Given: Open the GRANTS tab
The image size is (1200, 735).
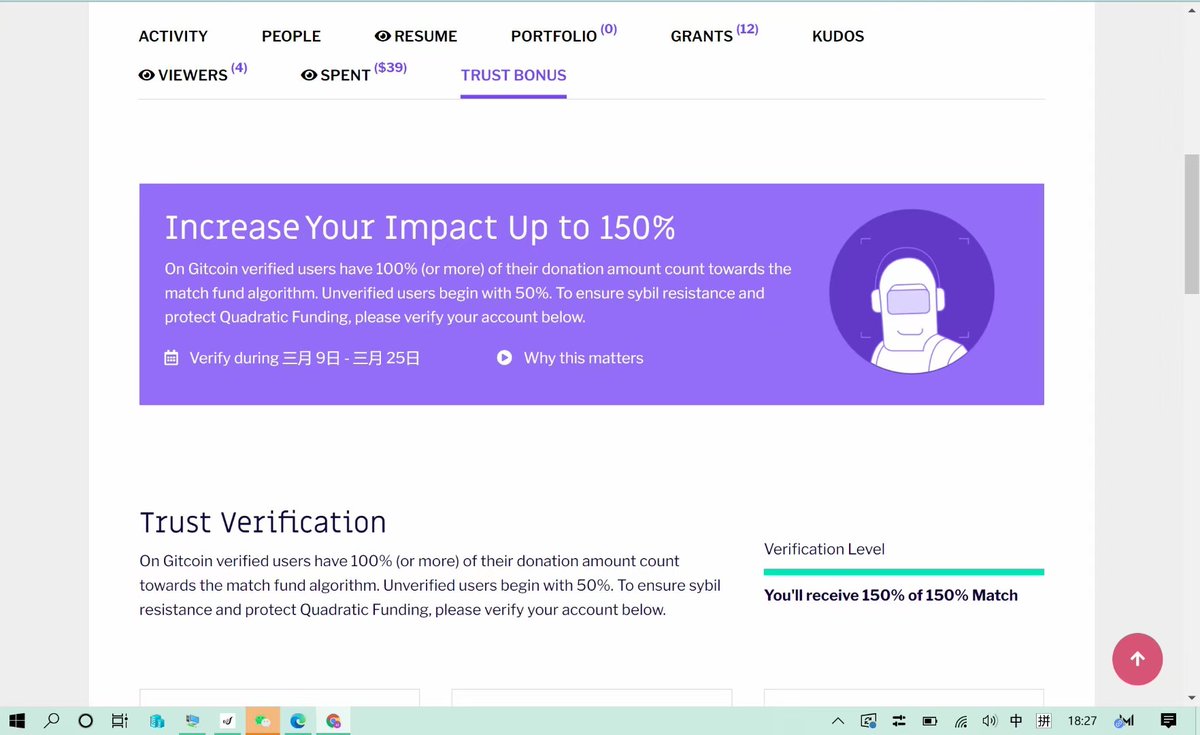Looking at the screenshot, I should 714,34.
